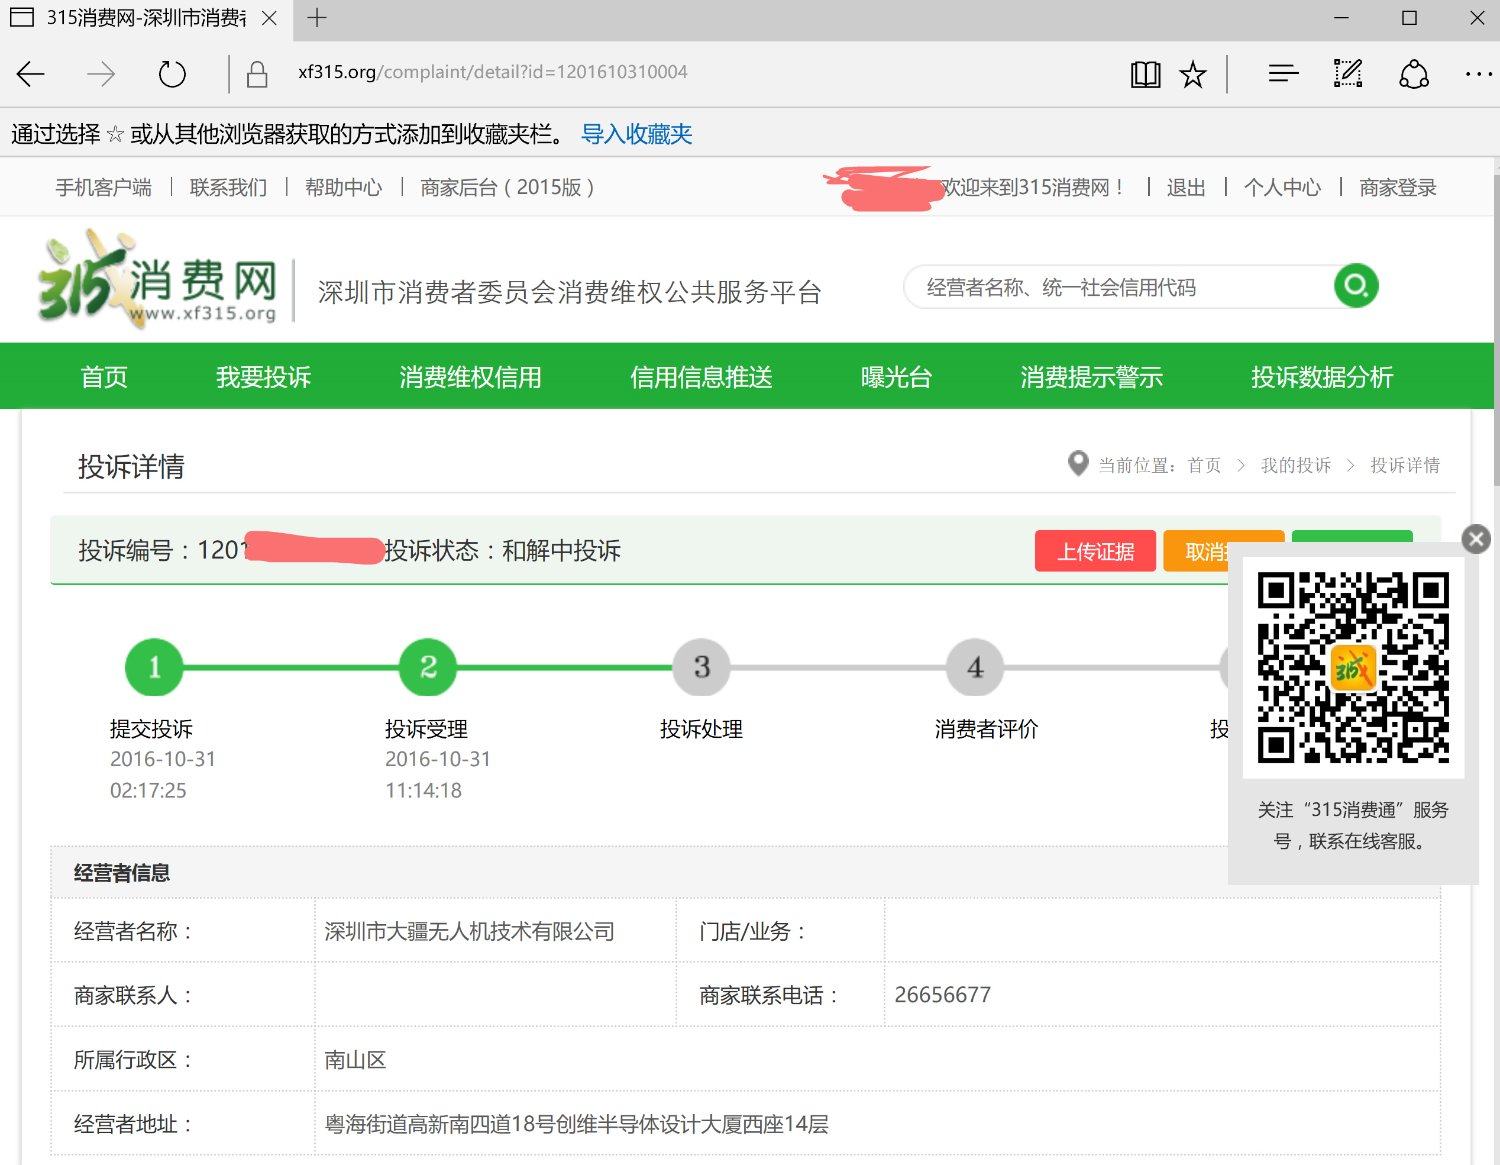Click the orange 取消 button
The width and height of the screenshot is (1500, 1165).
pos(1196,551)
